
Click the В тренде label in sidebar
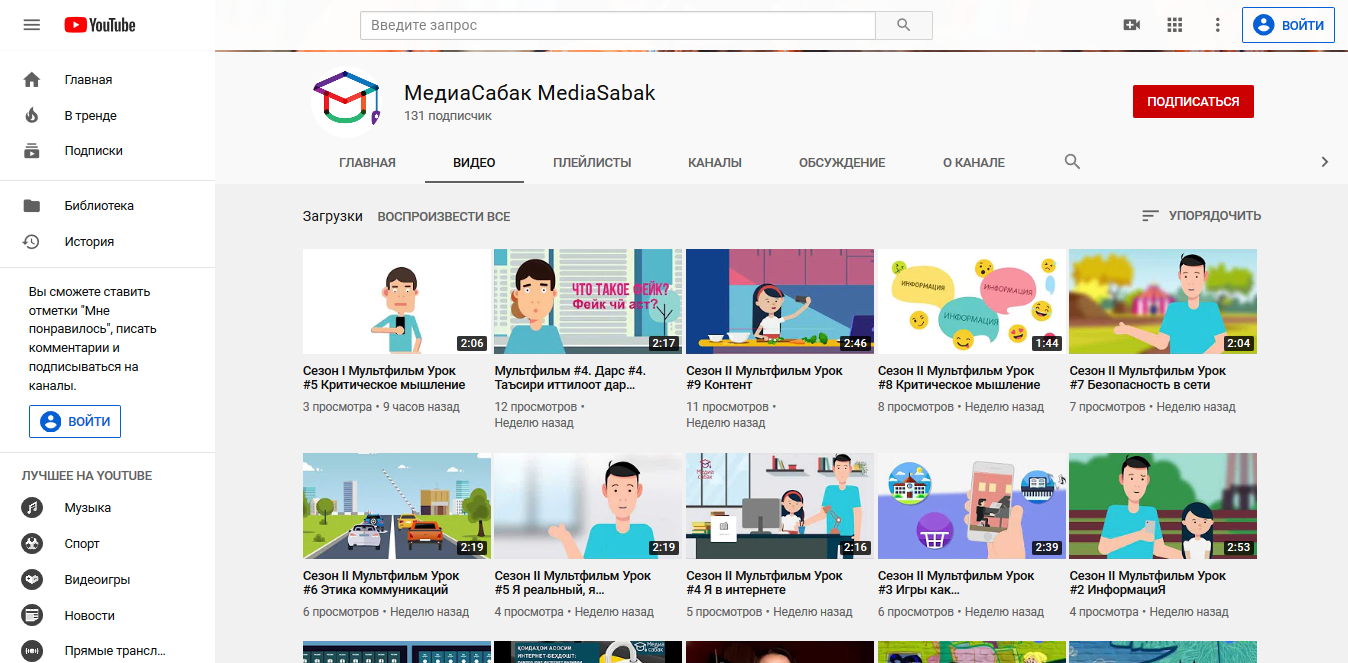91,116
